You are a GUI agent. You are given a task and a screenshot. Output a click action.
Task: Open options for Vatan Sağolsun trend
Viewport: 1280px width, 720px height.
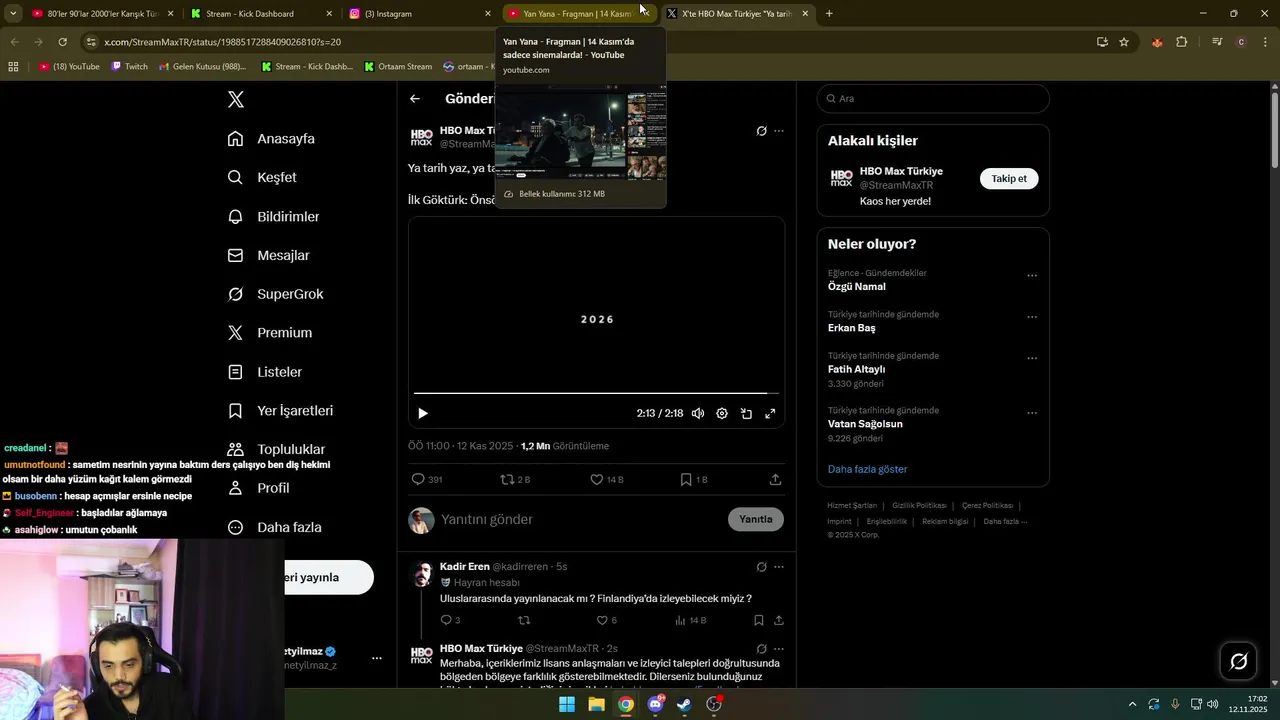(1032, 413)
